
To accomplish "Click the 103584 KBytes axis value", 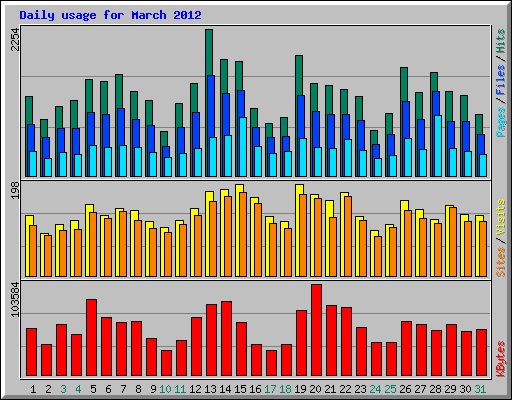I will [15, 300].
